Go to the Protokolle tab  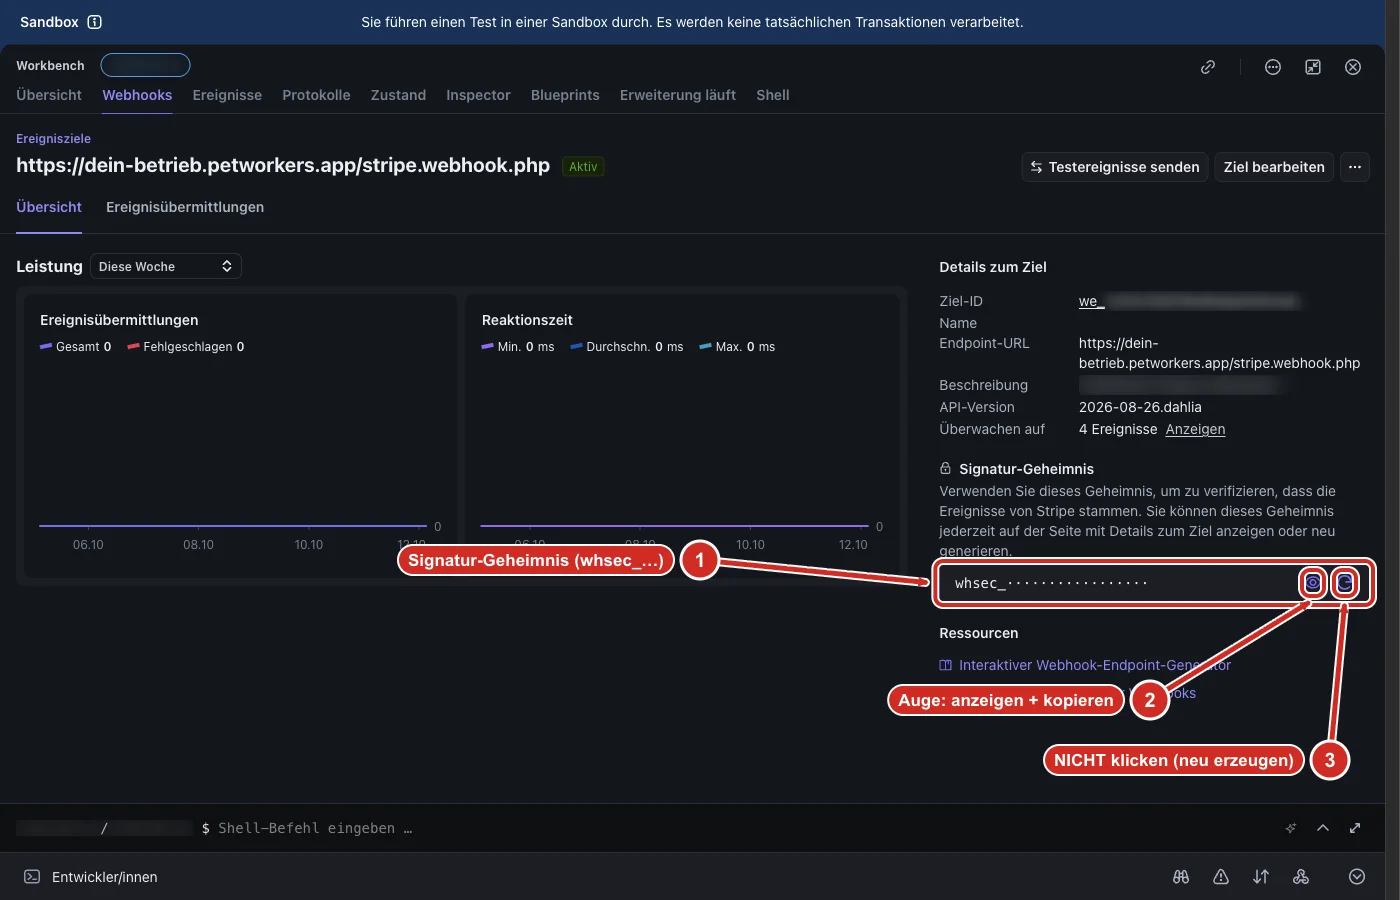[x=316, y=95]
